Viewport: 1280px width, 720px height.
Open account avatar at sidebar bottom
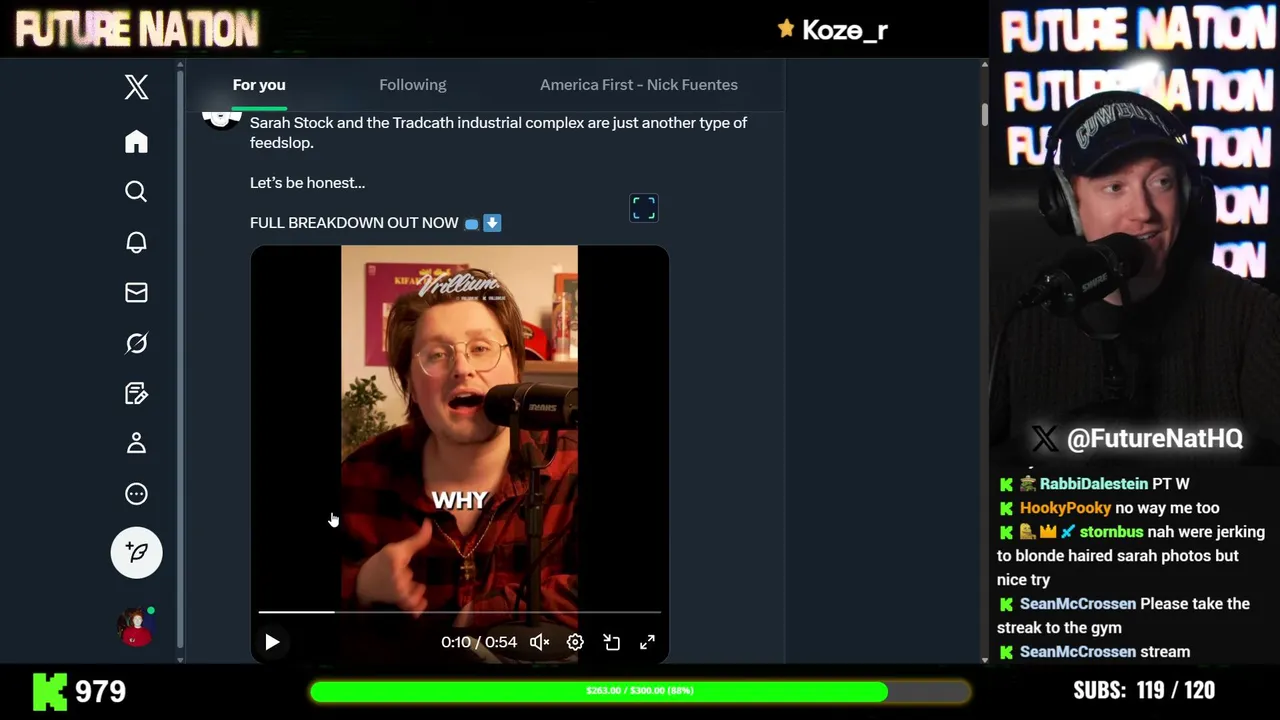pyautogui.click(x=136, y=627)
